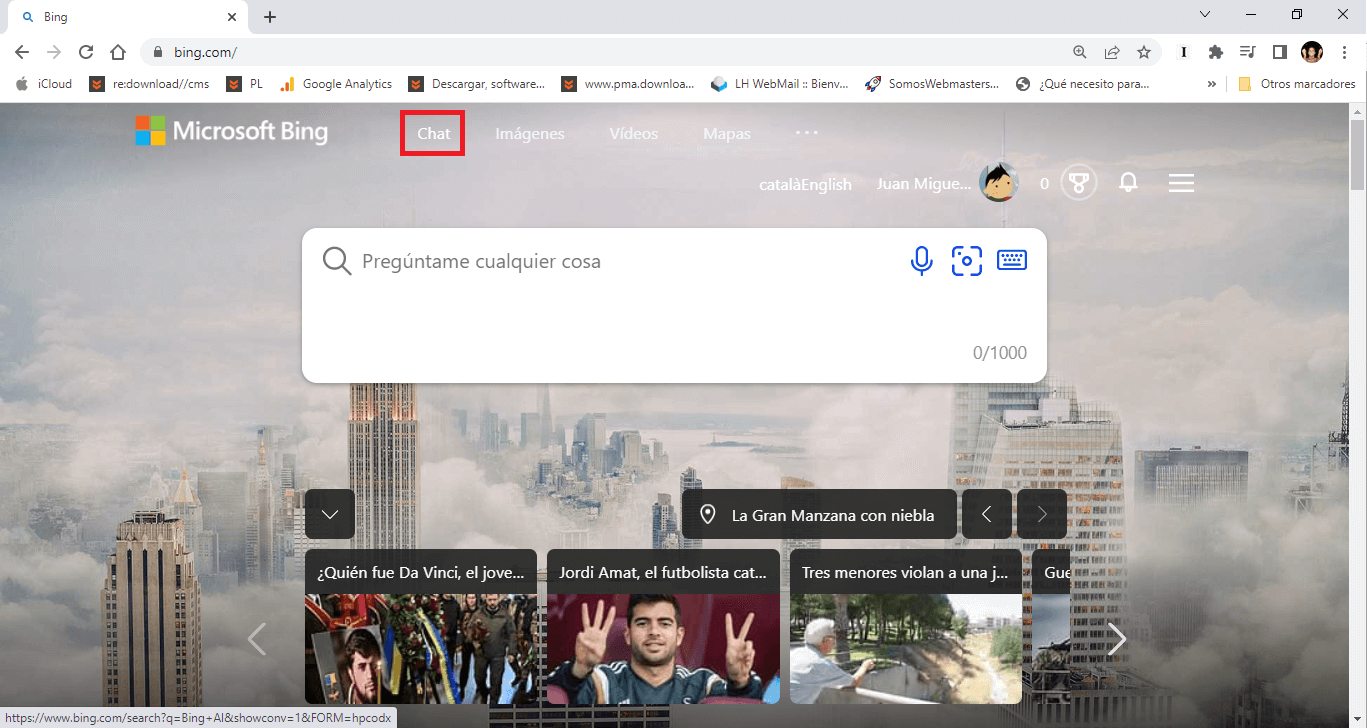
Task: Open the Juan Migue... account menu
Action: (x=924, y=184)
